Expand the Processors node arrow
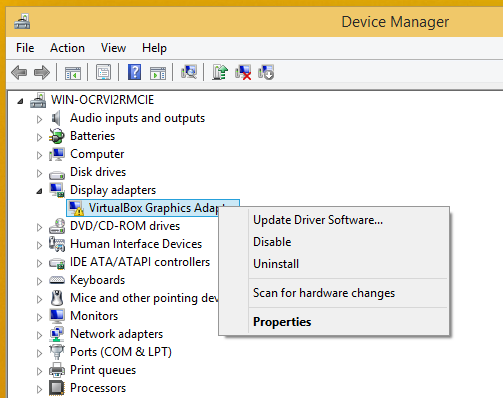This screenshot has height=398, width=503. click(x=39, y=389)
